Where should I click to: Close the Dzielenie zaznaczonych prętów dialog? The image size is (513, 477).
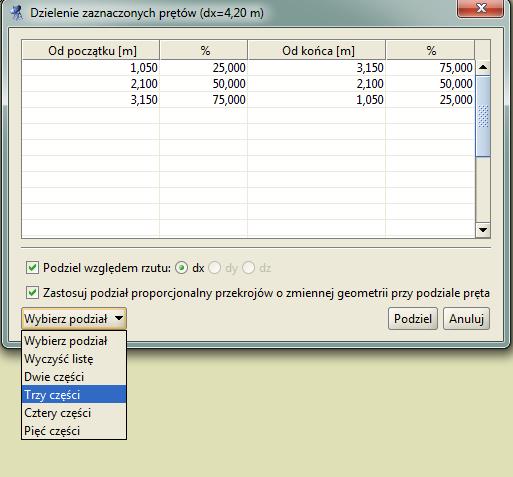pyautogui.click(x=481, y=8)
